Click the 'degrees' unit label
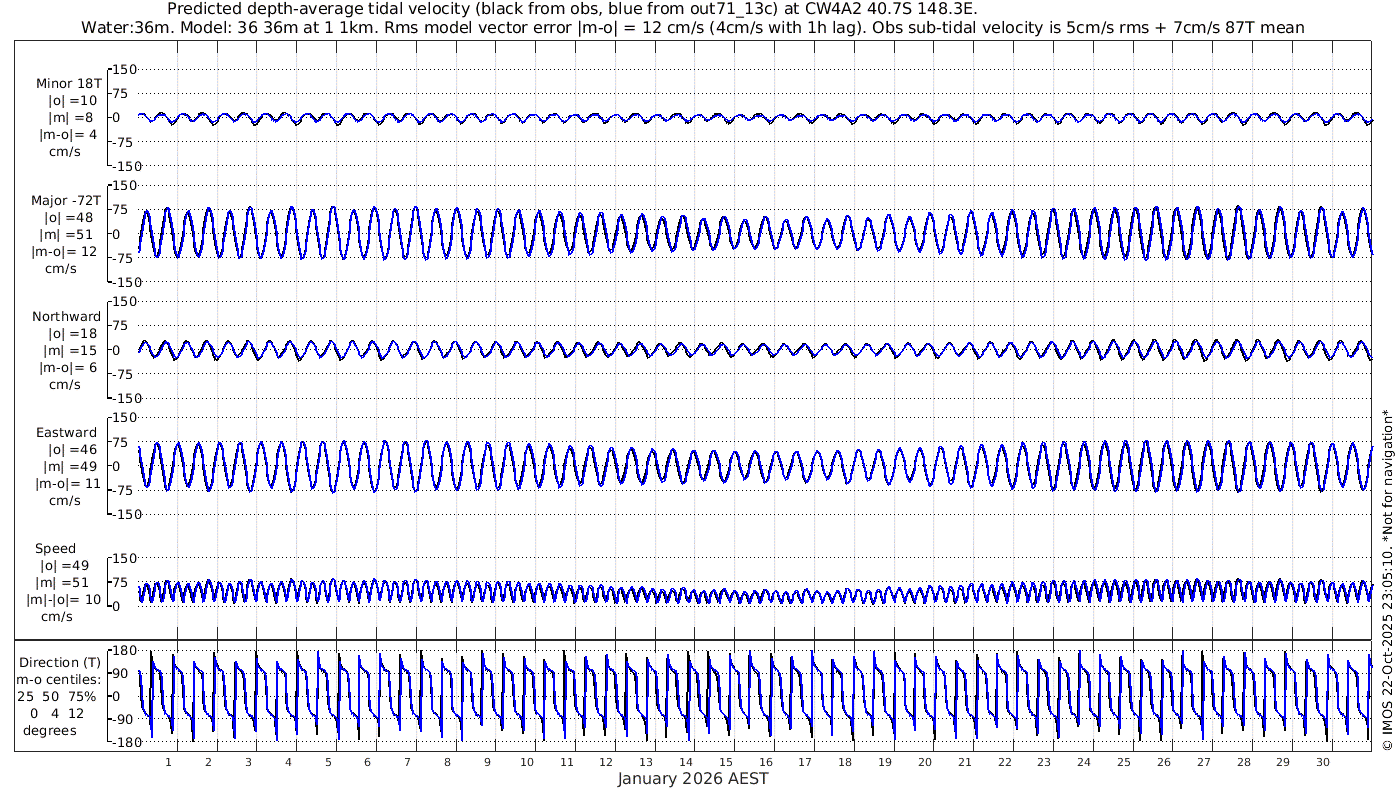The height and width of the screenshot is (800, 1400). 50,730
